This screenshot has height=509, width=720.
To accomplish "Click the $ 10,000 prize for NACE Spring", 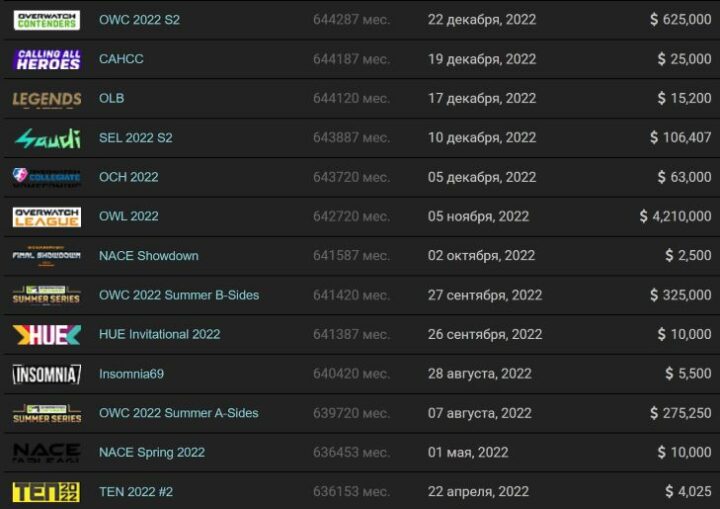I will tap(684, 452).
